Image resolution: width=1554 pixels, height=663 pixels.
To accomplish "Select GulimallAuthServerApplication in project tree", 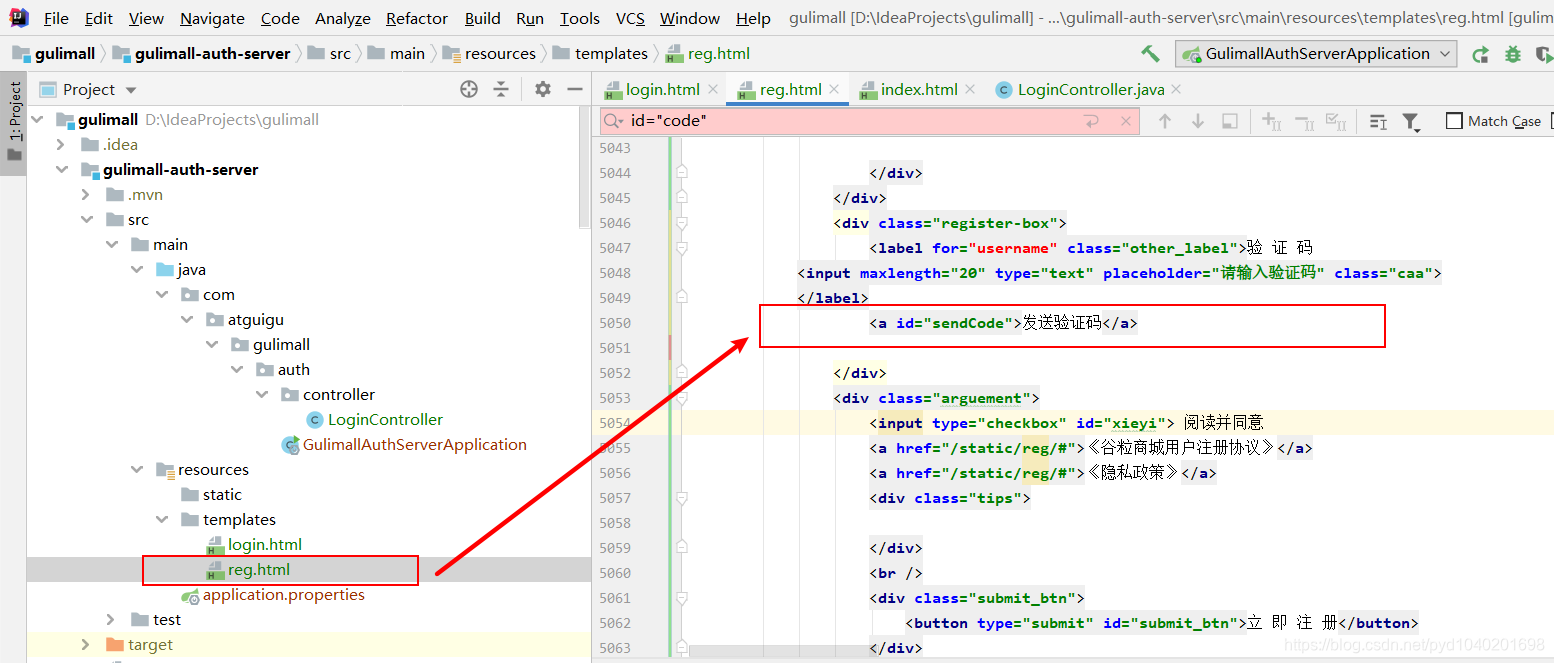I will pos(414,445).
